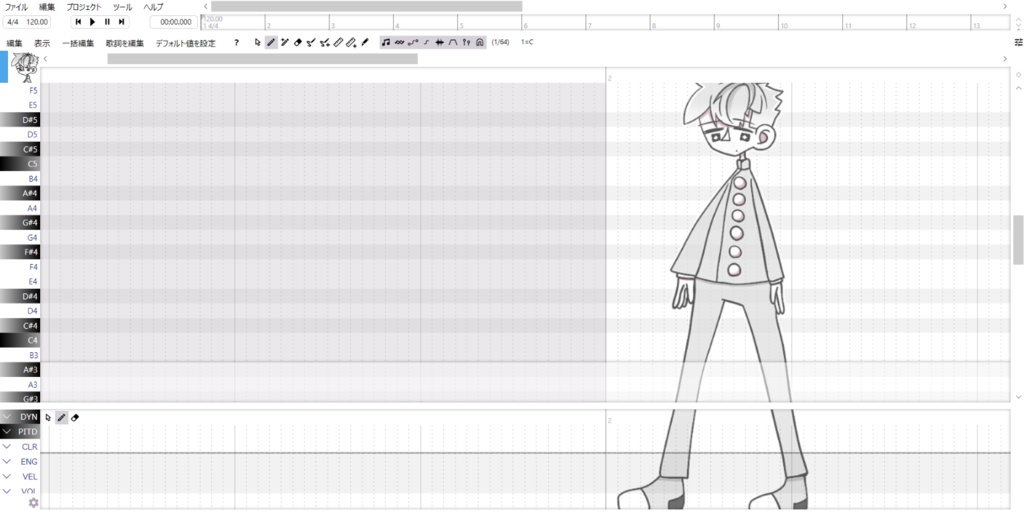The height and width of the screenshot is (516, 1024).
Task: Open the 1=C key selector
Action: 527,42
